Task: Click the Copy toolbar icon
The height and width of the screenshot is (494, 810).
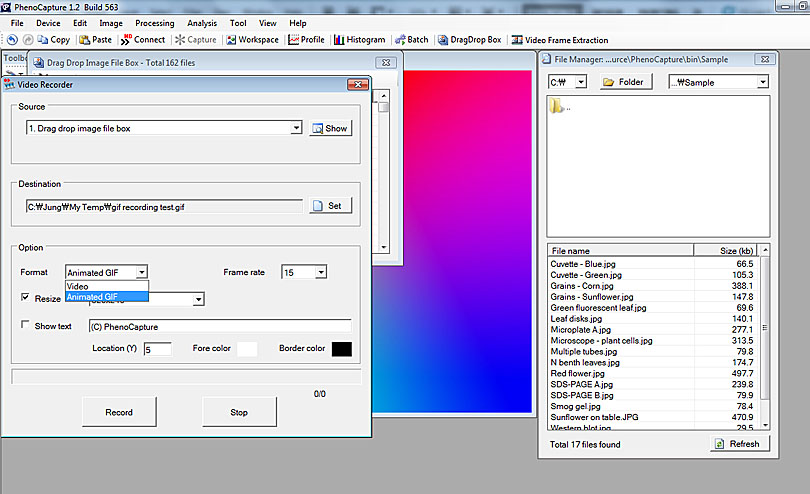Action: point(53,40)
